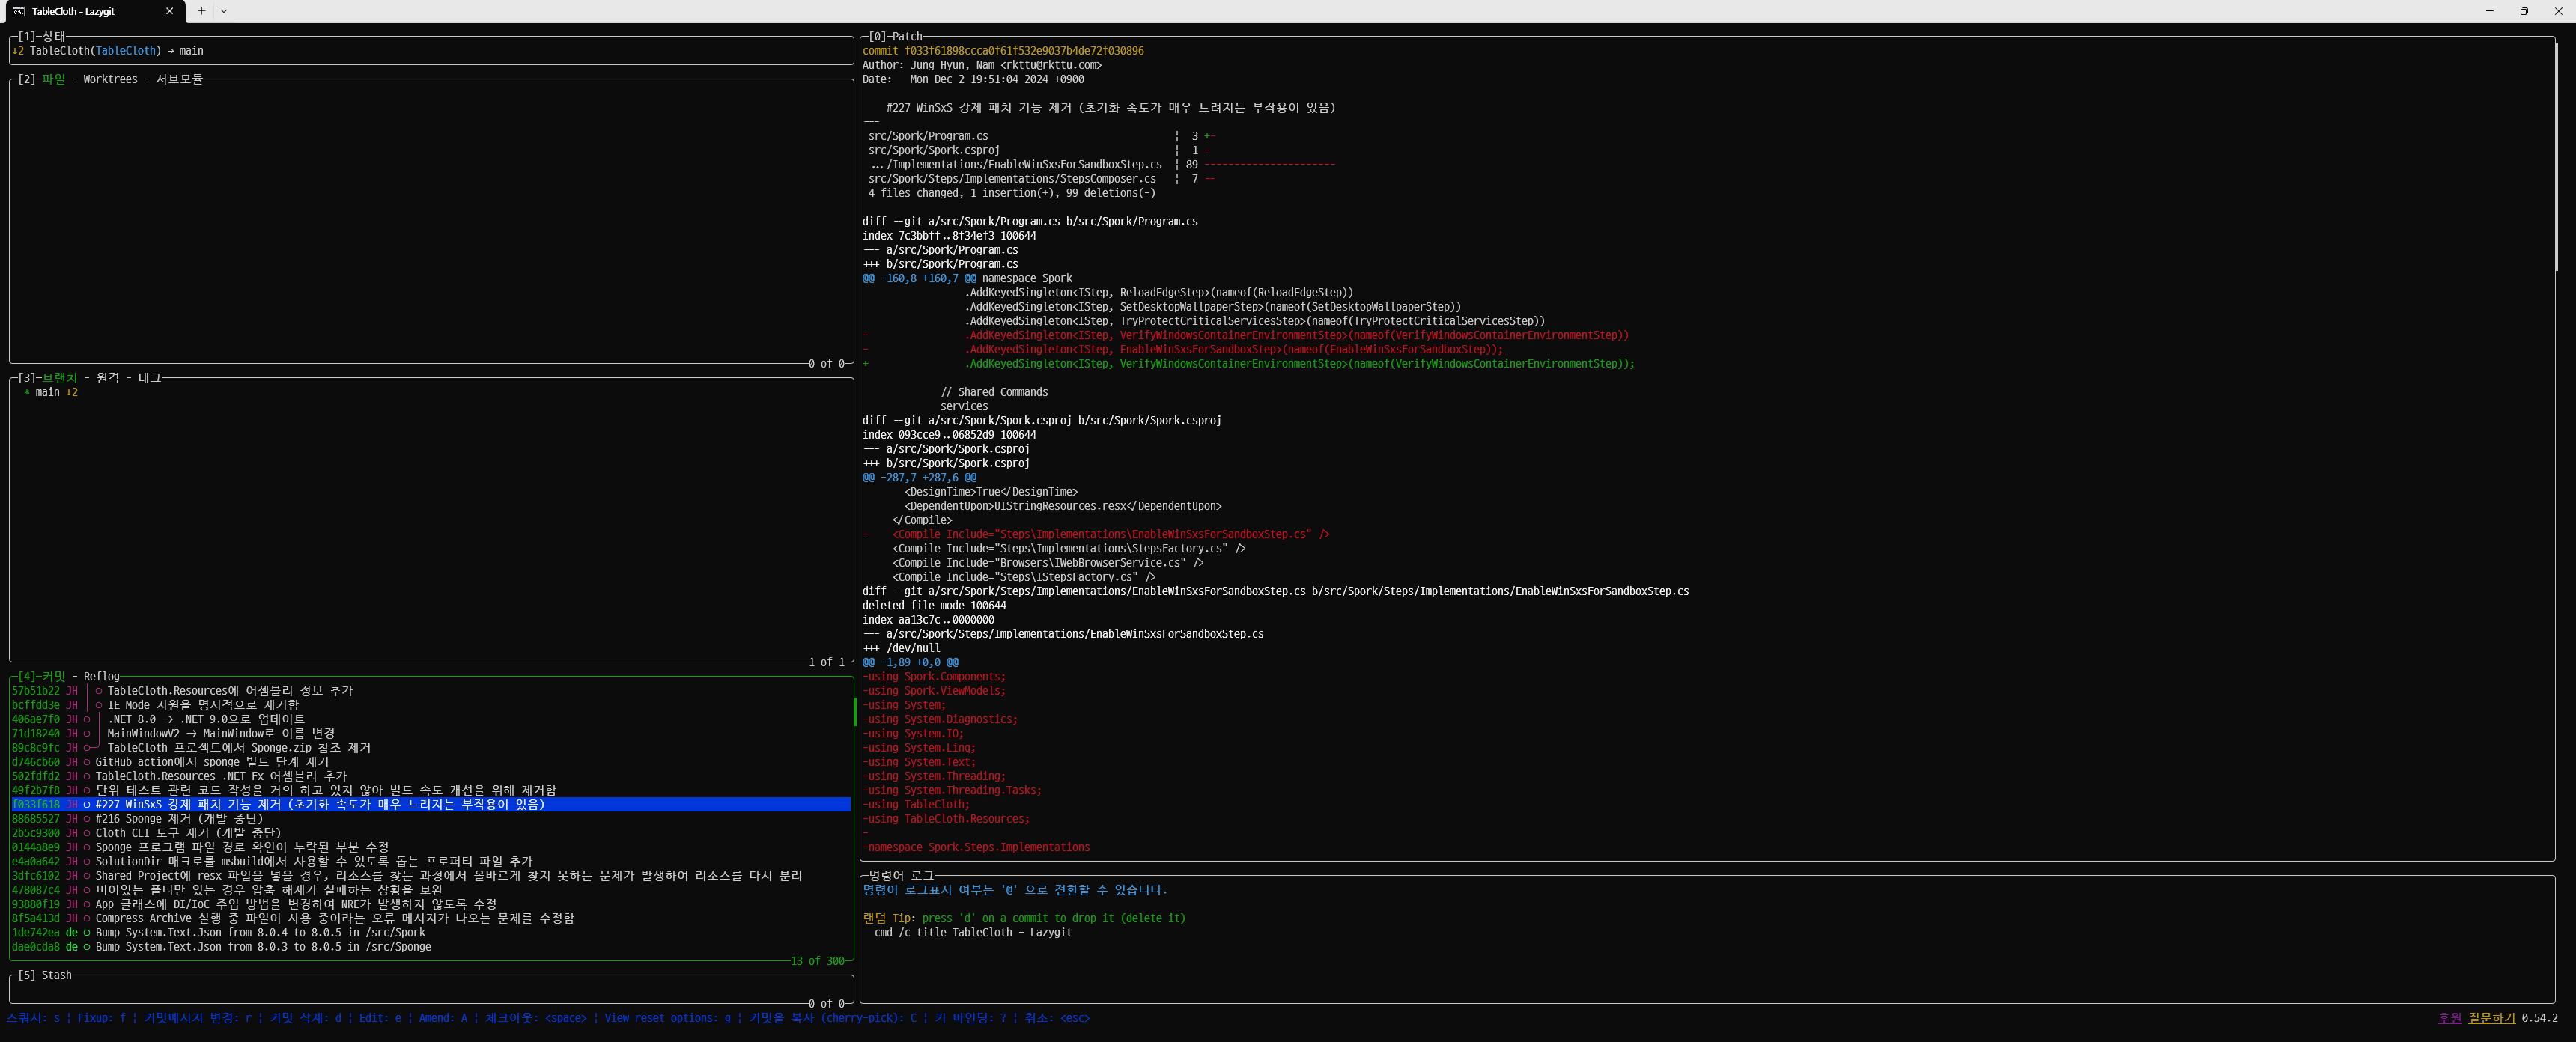Click the Amend: A keybinding
This screenshot has height=1042, width=2576.
tap(443, 1018)
